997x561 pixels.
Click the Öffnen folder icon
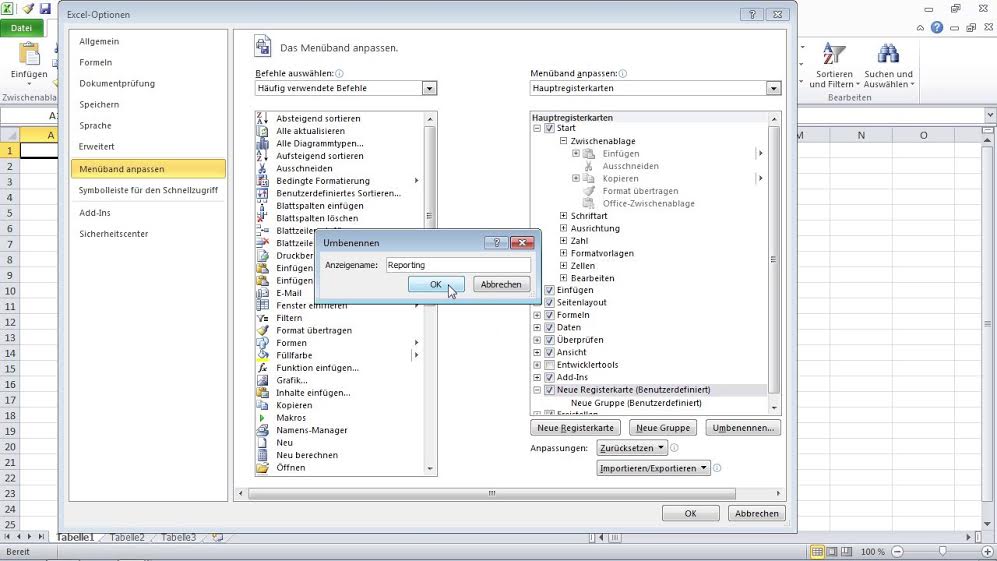262,468
